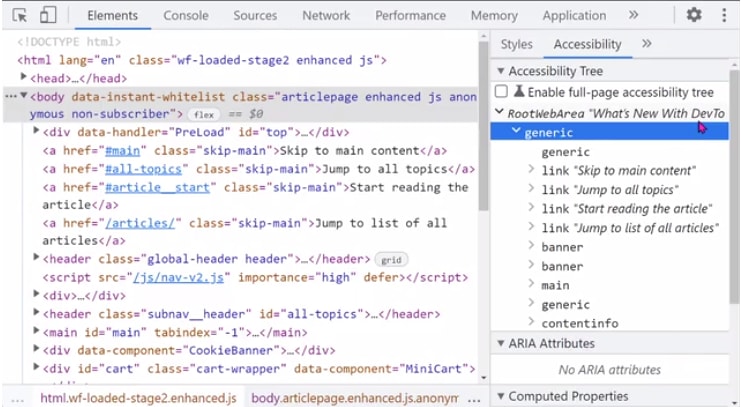Open the three-dot DevTools menu
741x407 pixels.
click(724, 15)
